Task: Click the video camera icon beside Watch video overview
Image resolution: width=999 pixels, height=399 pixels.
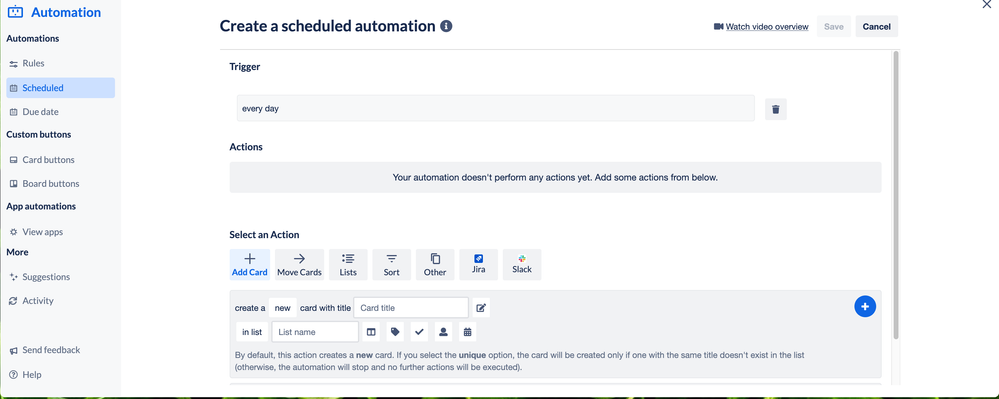Action: (x=719, y=27)
